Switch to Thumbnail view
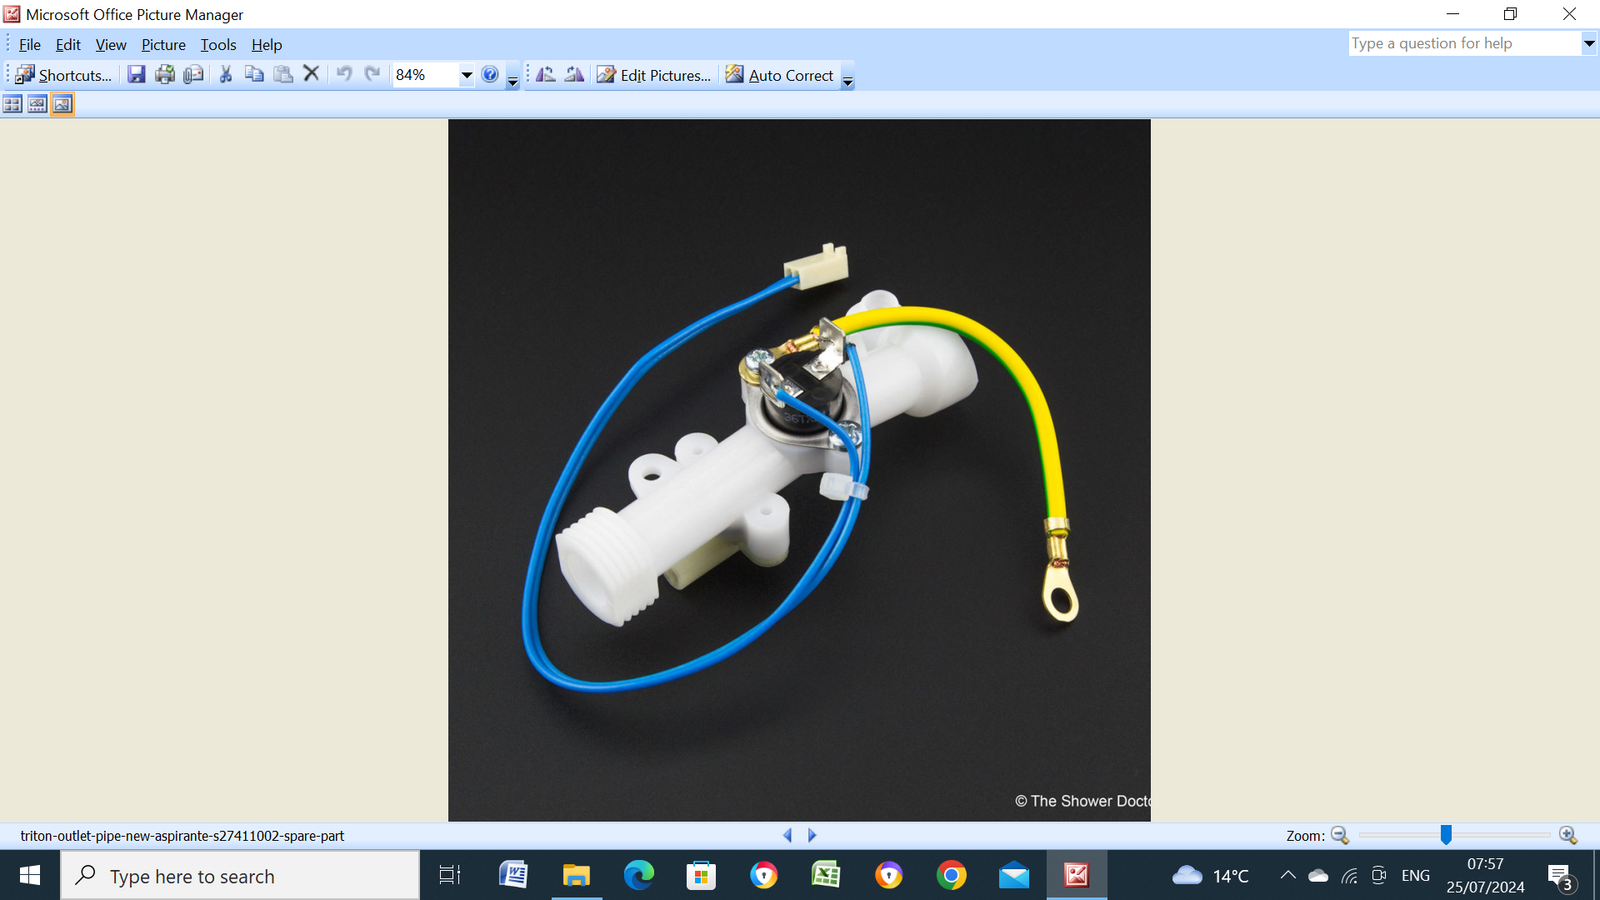 12,104
